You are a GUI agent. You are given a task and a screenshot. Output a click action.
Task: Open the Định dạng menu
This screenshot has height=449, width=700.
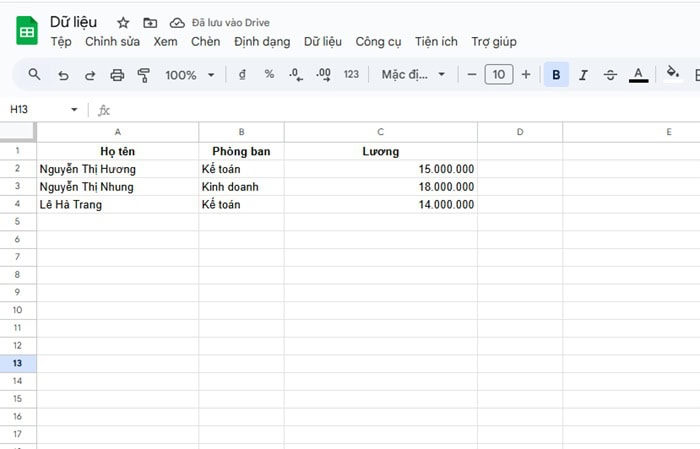[262, 42]
